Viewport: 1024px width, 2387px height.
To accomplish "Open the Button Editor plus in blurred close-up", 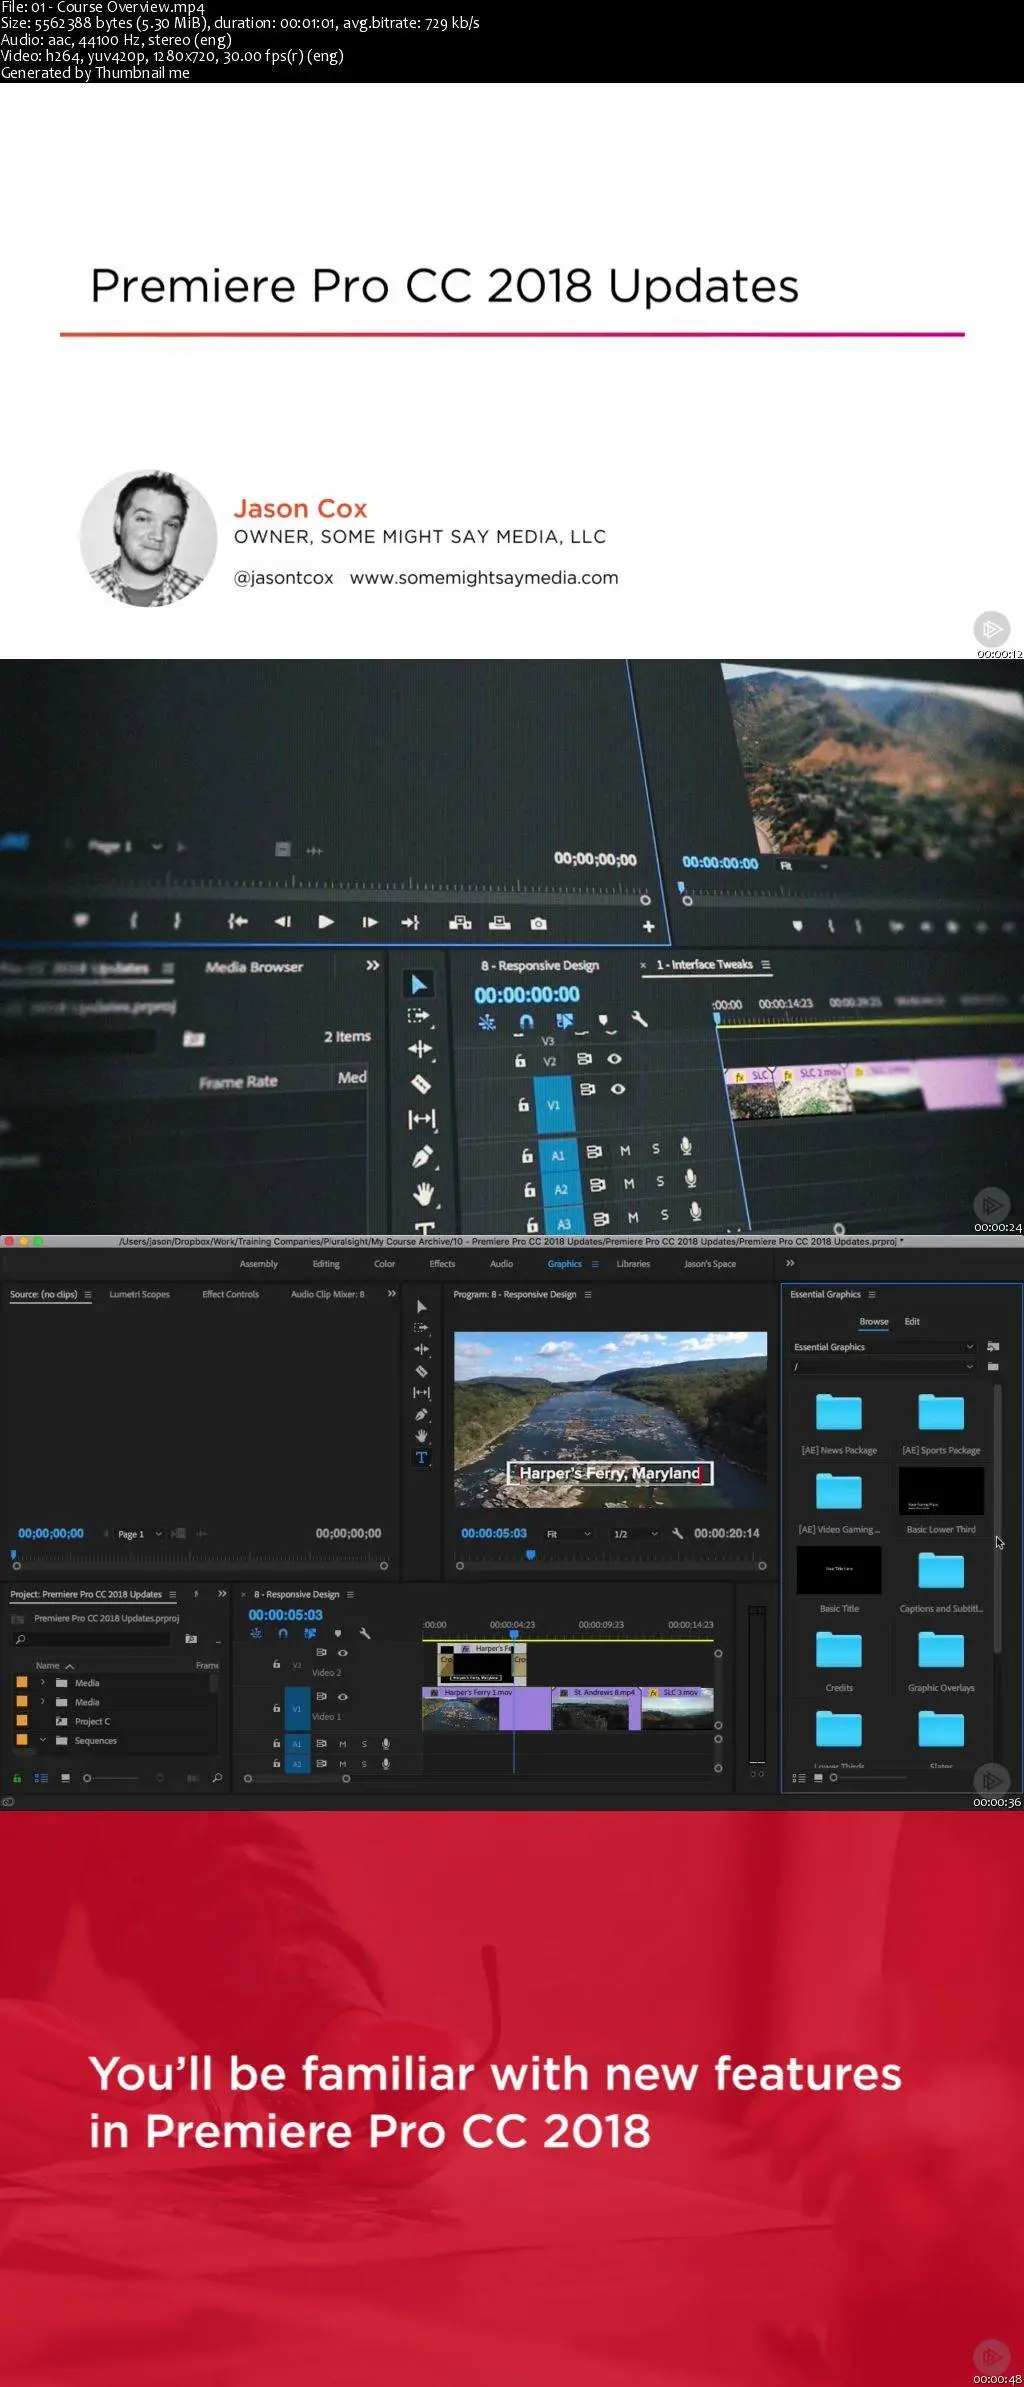I will click(649, 927).
